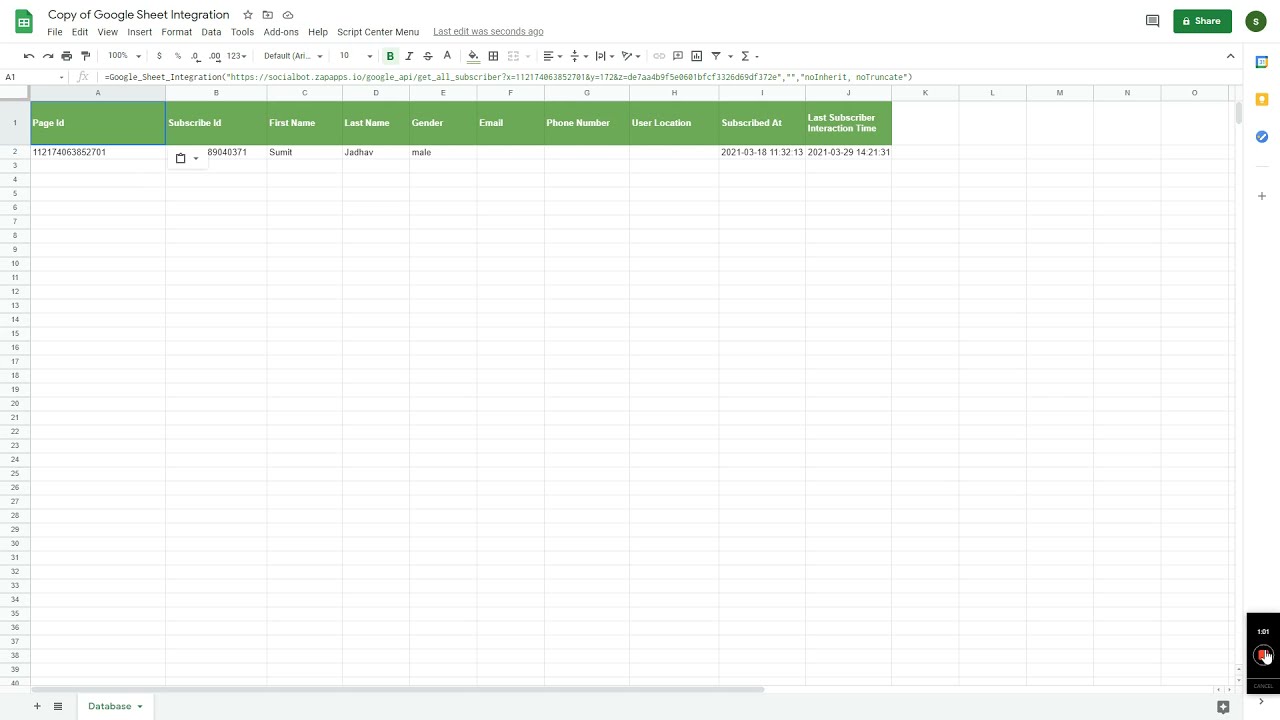Open the text color picker

[x=447, y=56]
